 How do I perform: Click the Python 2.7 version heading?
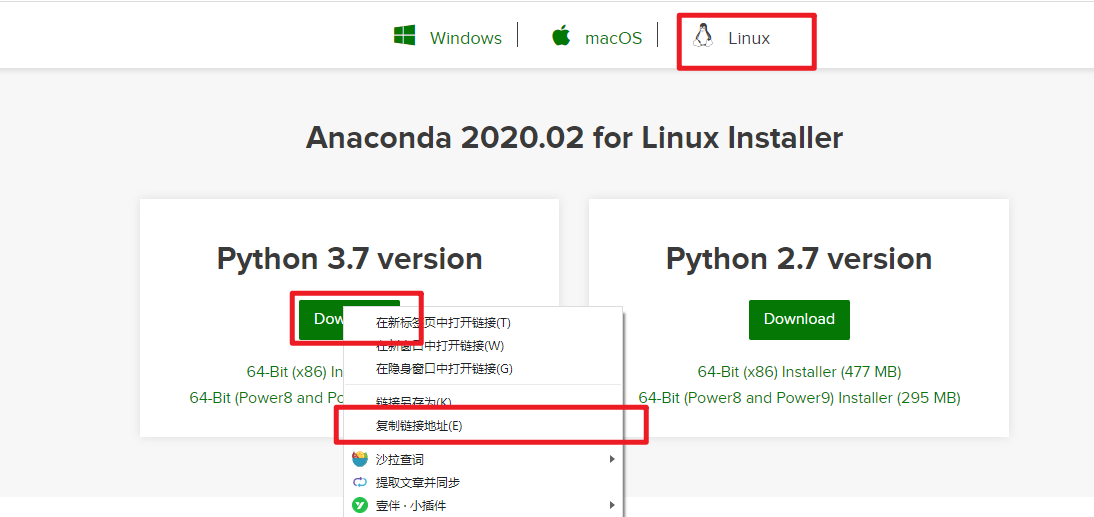(799, 259)
